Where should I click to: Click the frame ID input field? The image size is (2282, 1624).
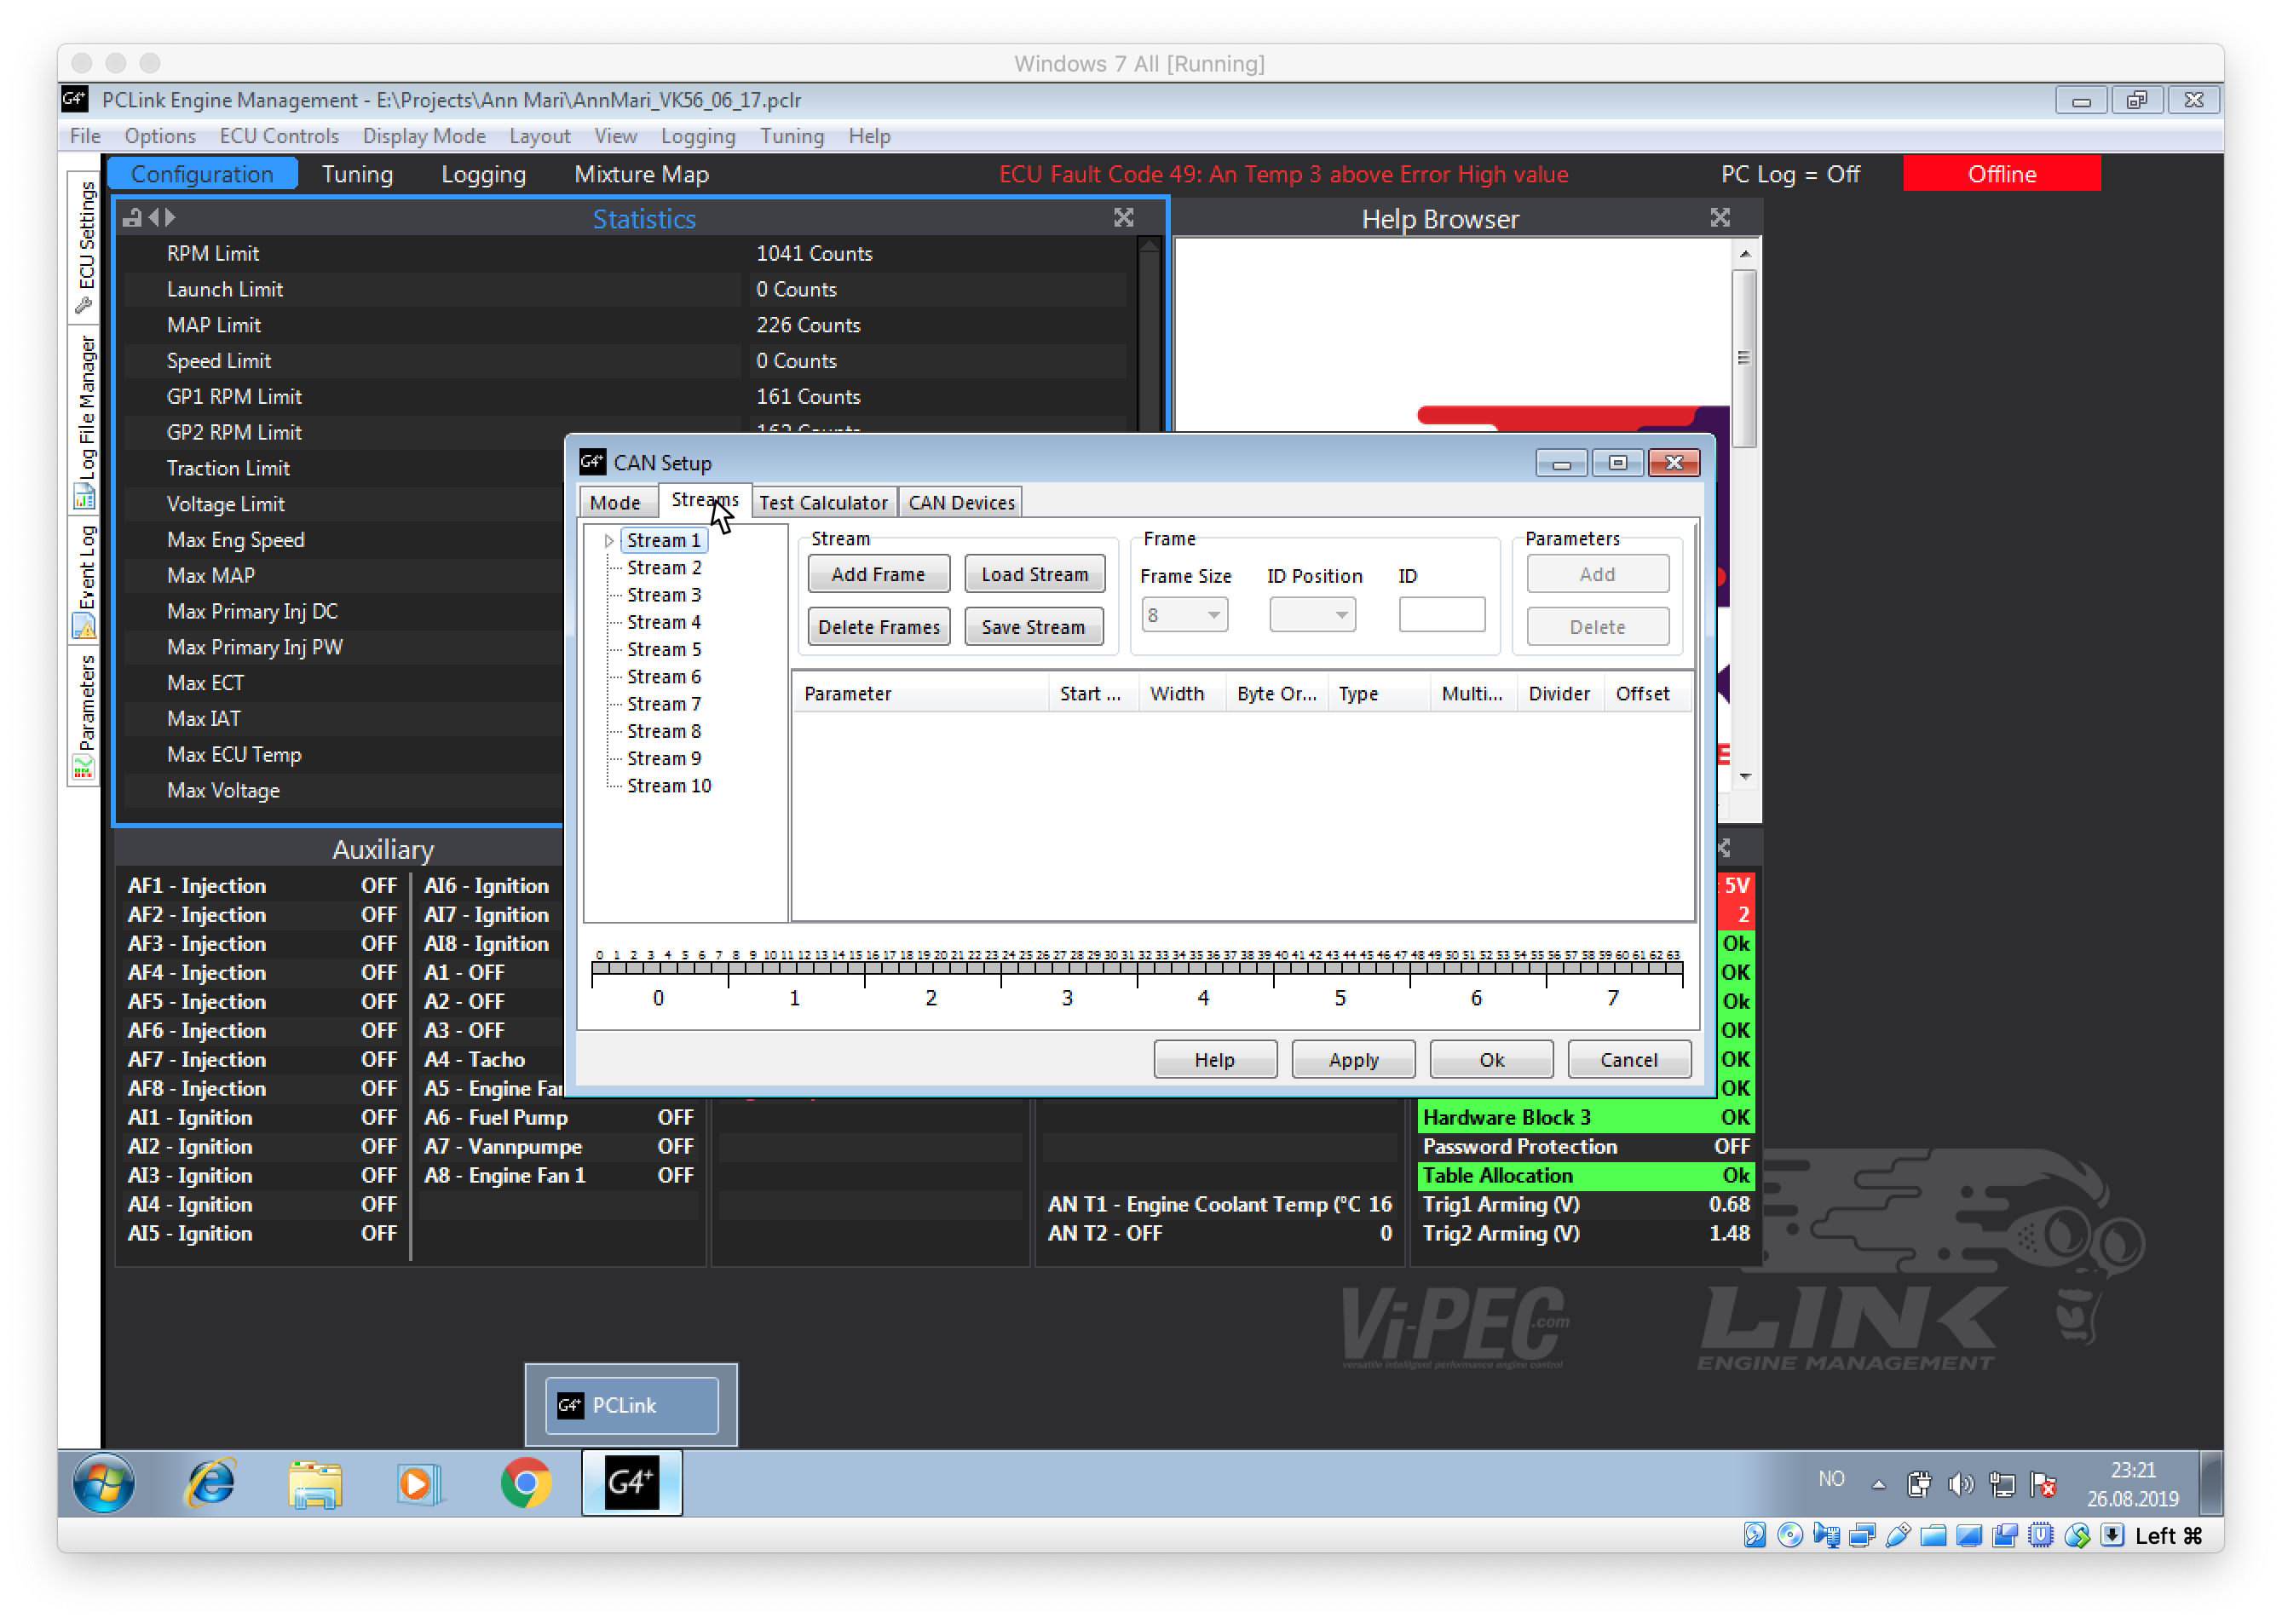pos(1441,615)
